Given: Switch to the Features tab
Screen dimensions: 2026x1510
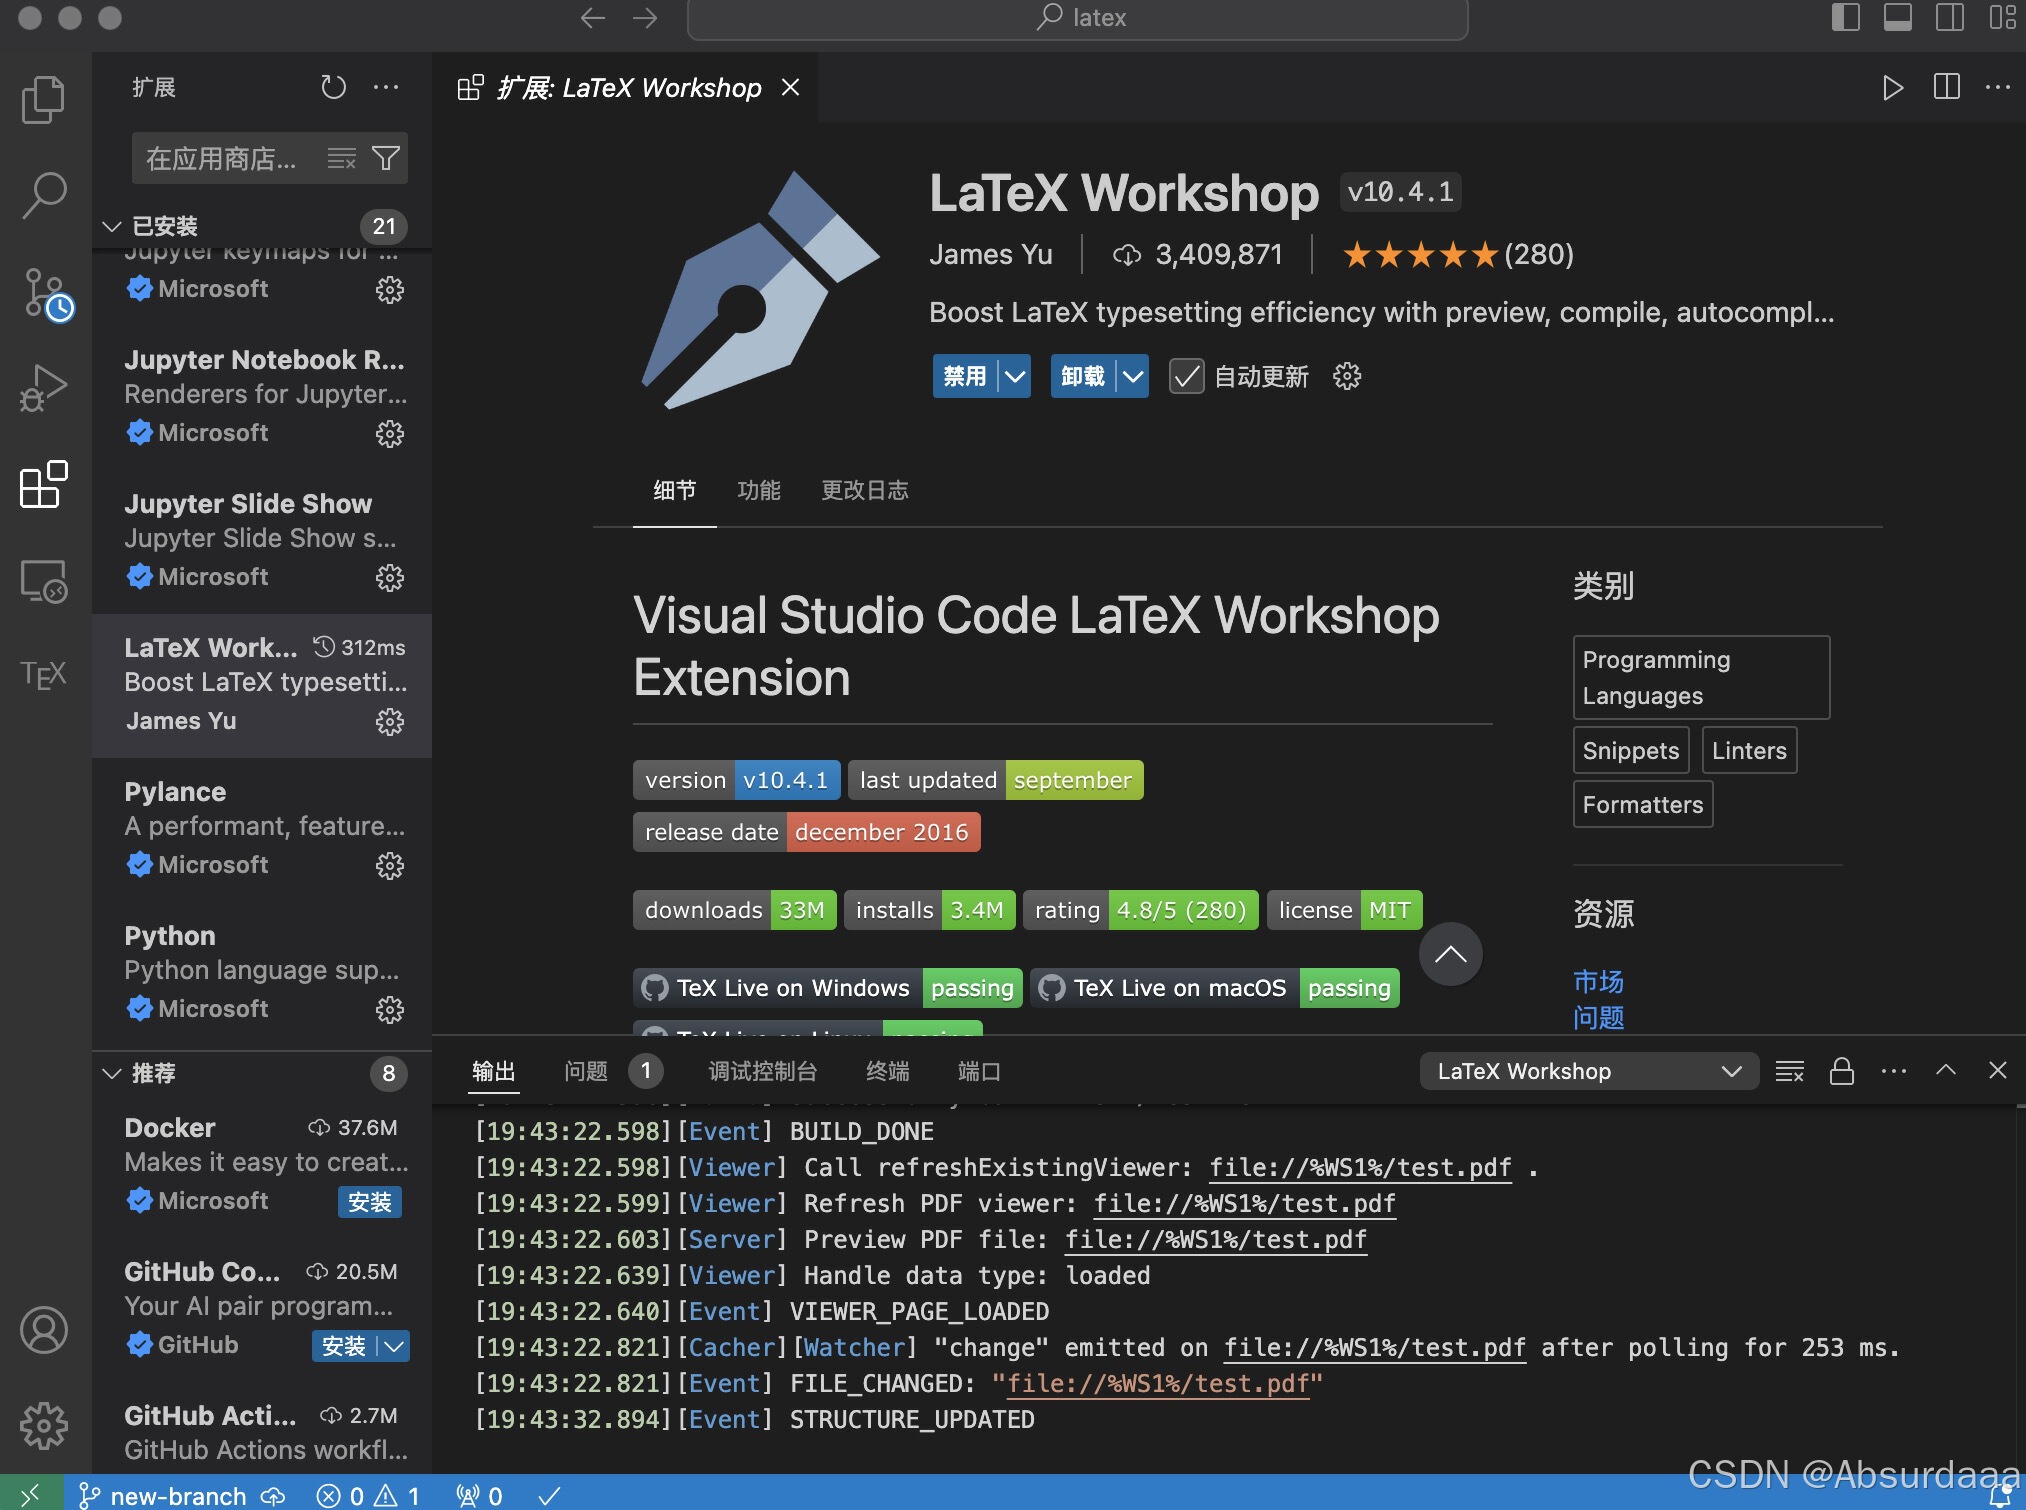Looking at the screenshot, I should 759,491.
